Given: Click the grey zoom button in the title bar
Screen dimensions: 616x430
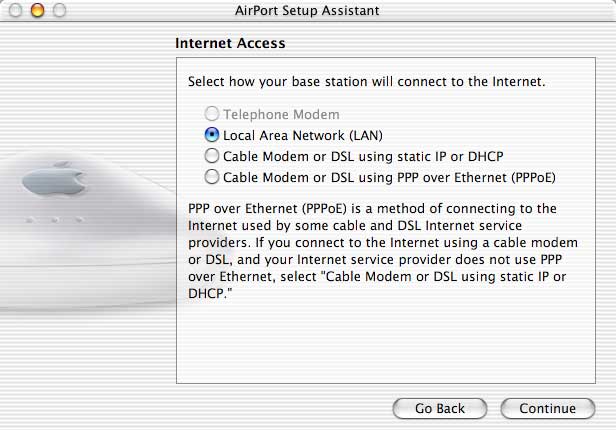Looking at the screenshot, I should point(59,10).
